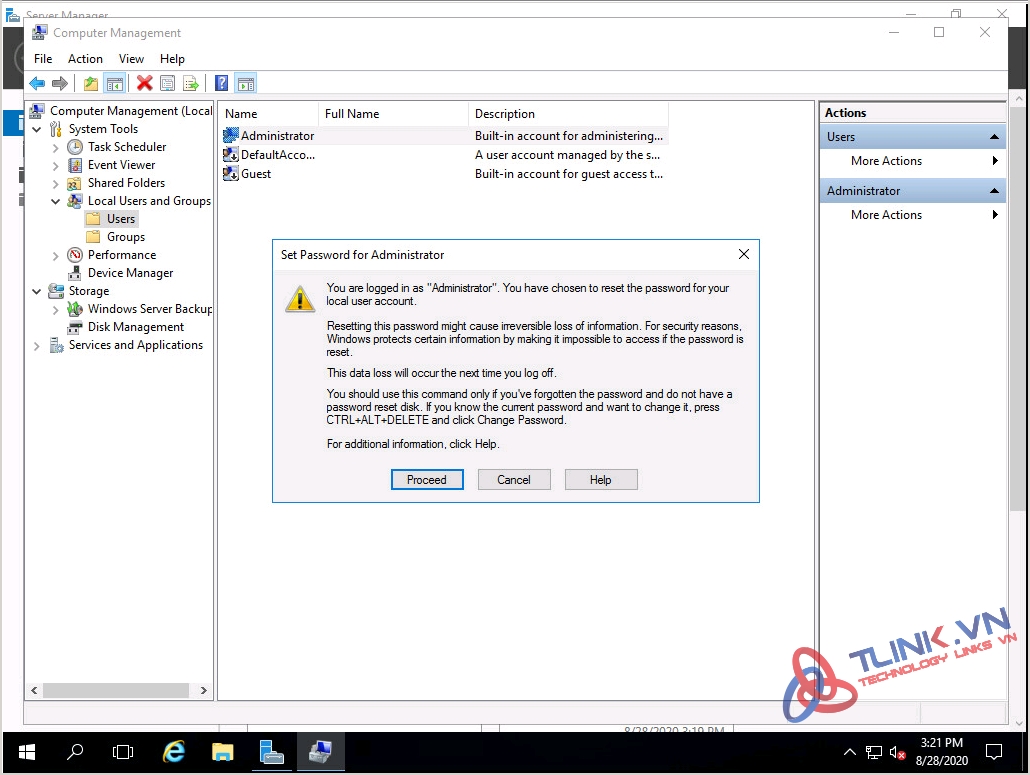Image resolution: width=1030 pixels, height=775 pixels.
Task: Click the red Delete icon in toolbar
Action: [x=144, y=84]
